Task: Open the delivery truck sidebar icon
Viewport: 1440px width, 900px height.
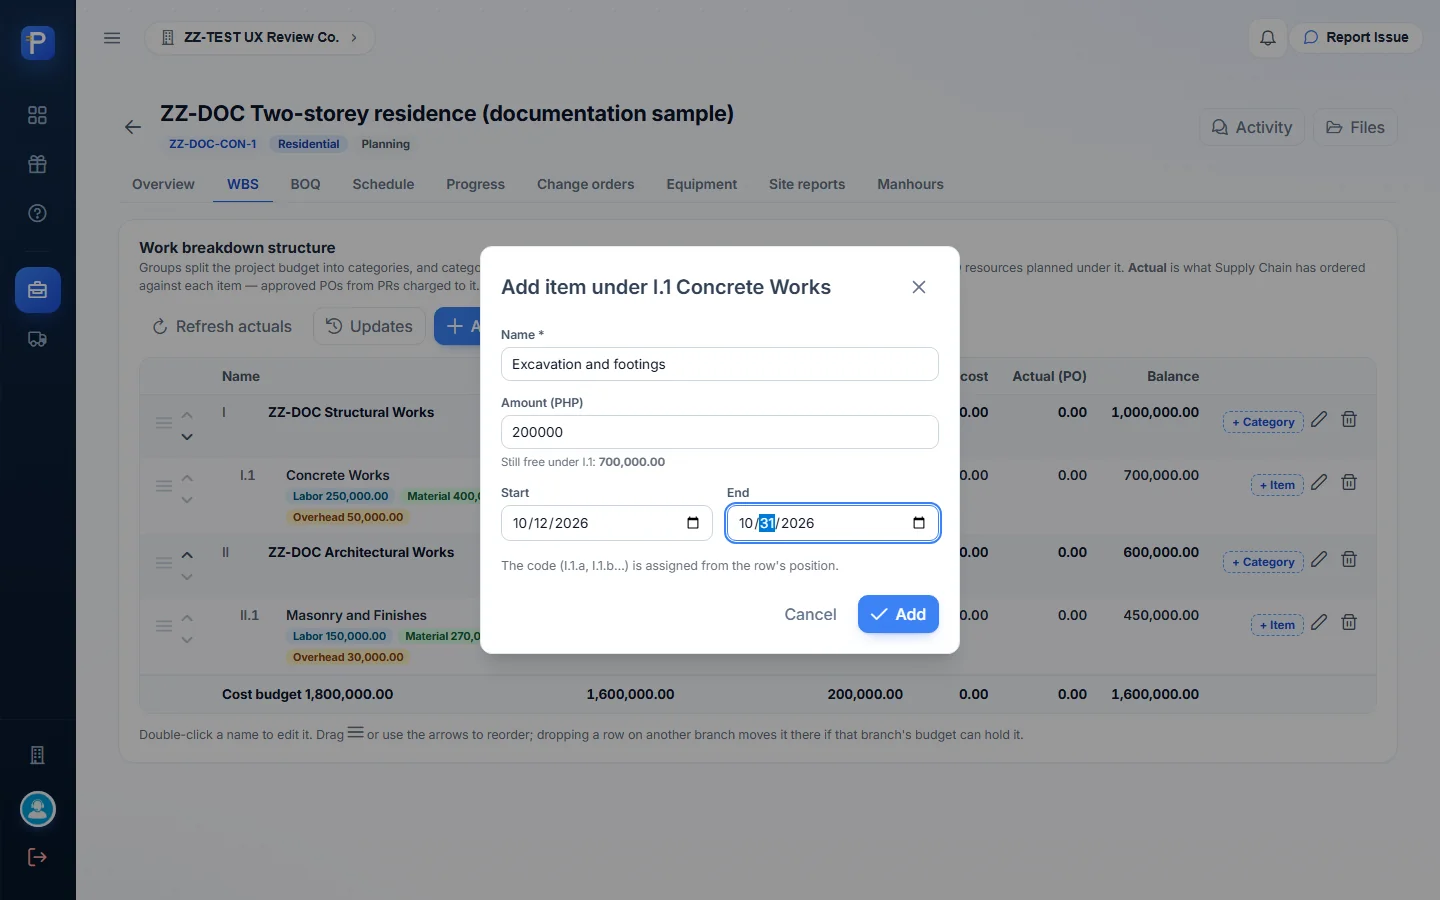Action: (38, 339)
